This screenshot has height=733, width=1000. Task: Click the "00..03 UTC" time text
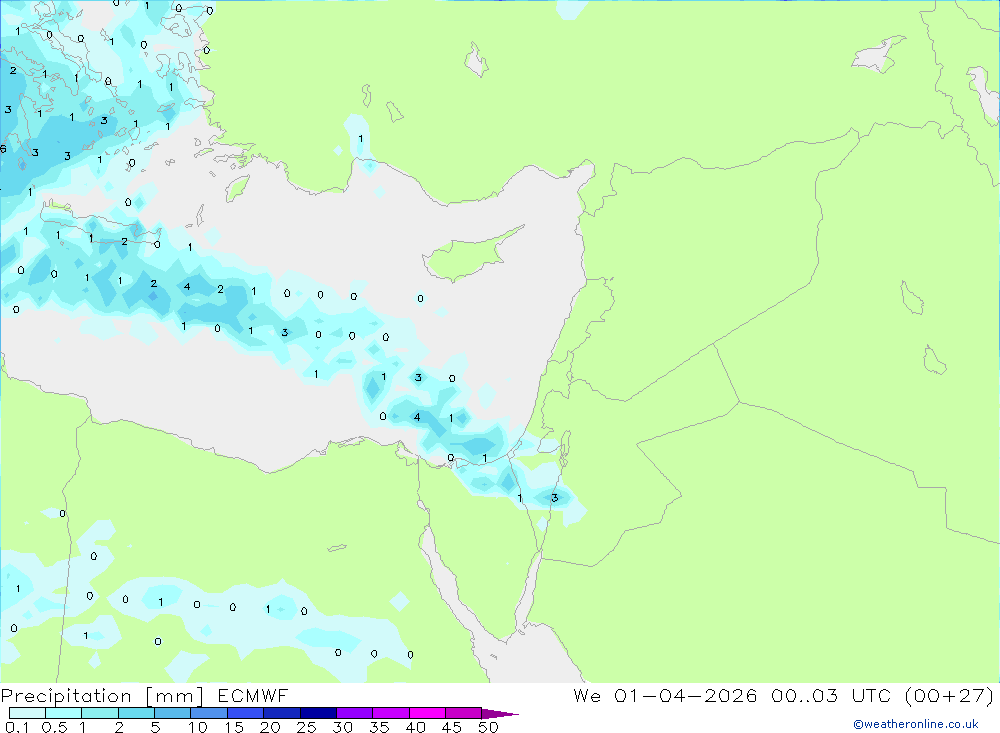click(831, 695)
